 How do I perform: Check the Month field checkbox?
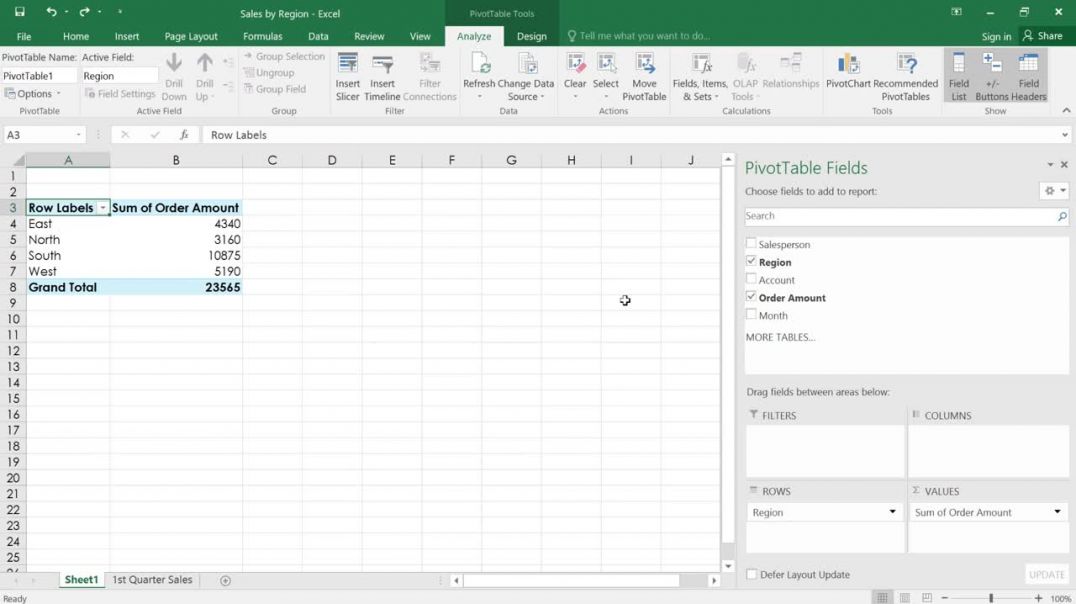pos(751,314)
